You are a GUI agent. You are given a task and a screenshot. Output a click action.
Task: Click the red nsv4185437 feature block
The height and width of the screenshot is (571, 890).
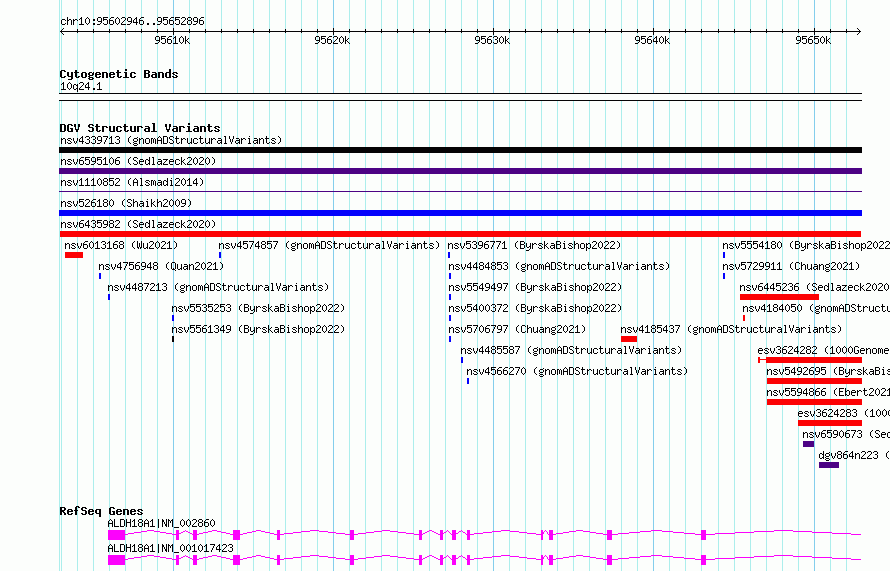[629, 339]
